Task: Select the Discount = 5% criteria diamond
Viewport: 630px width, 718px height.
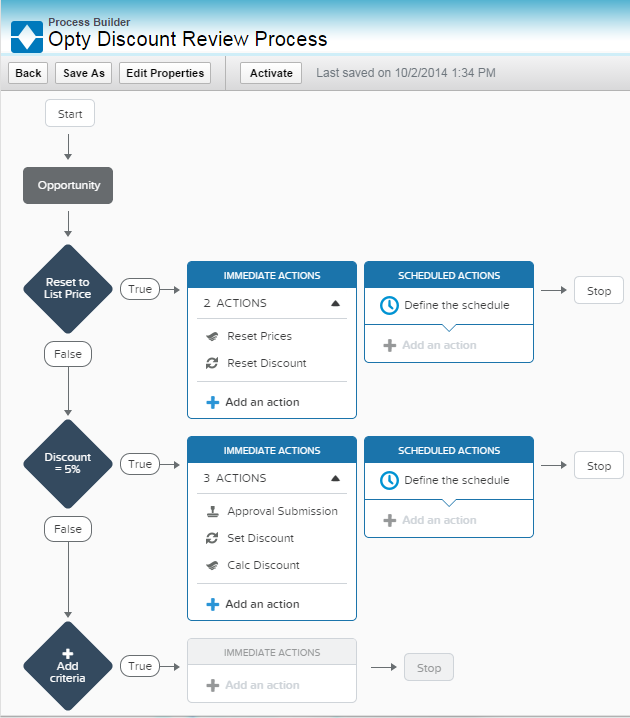Action: [x=68, y=464]
